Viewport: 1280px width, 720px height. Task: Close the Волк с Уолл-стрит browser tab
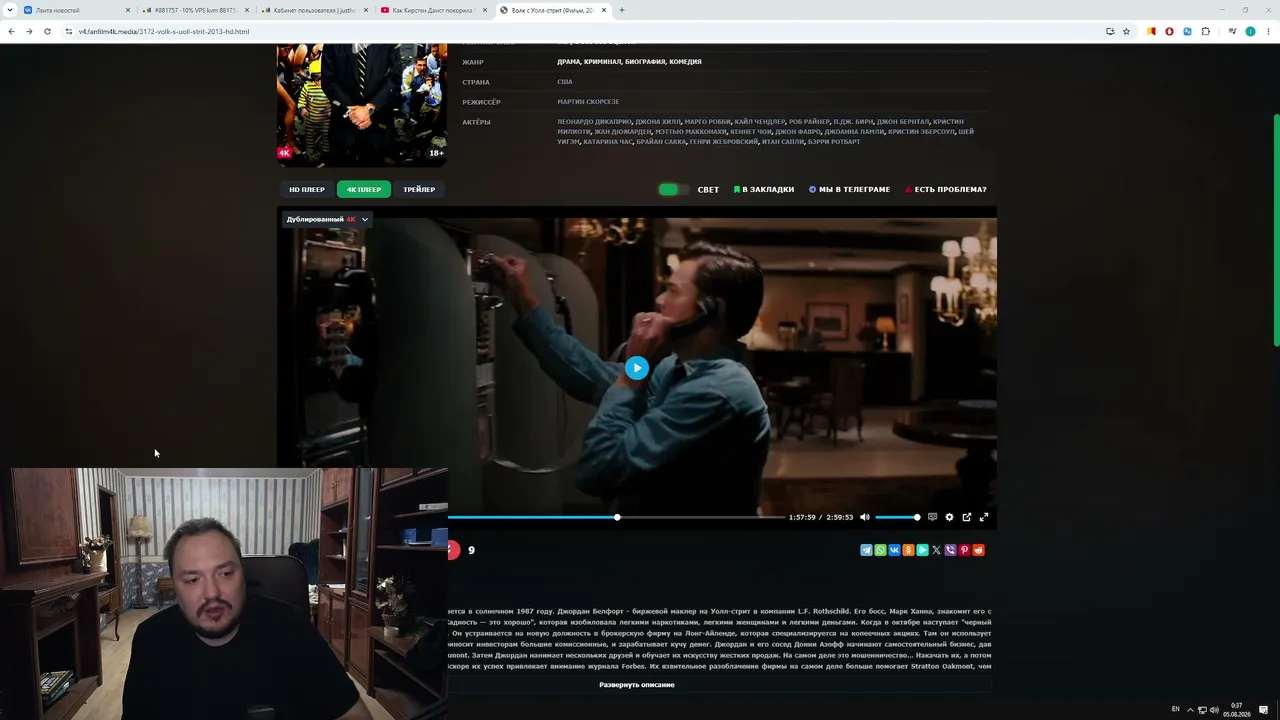coord(604,10)
